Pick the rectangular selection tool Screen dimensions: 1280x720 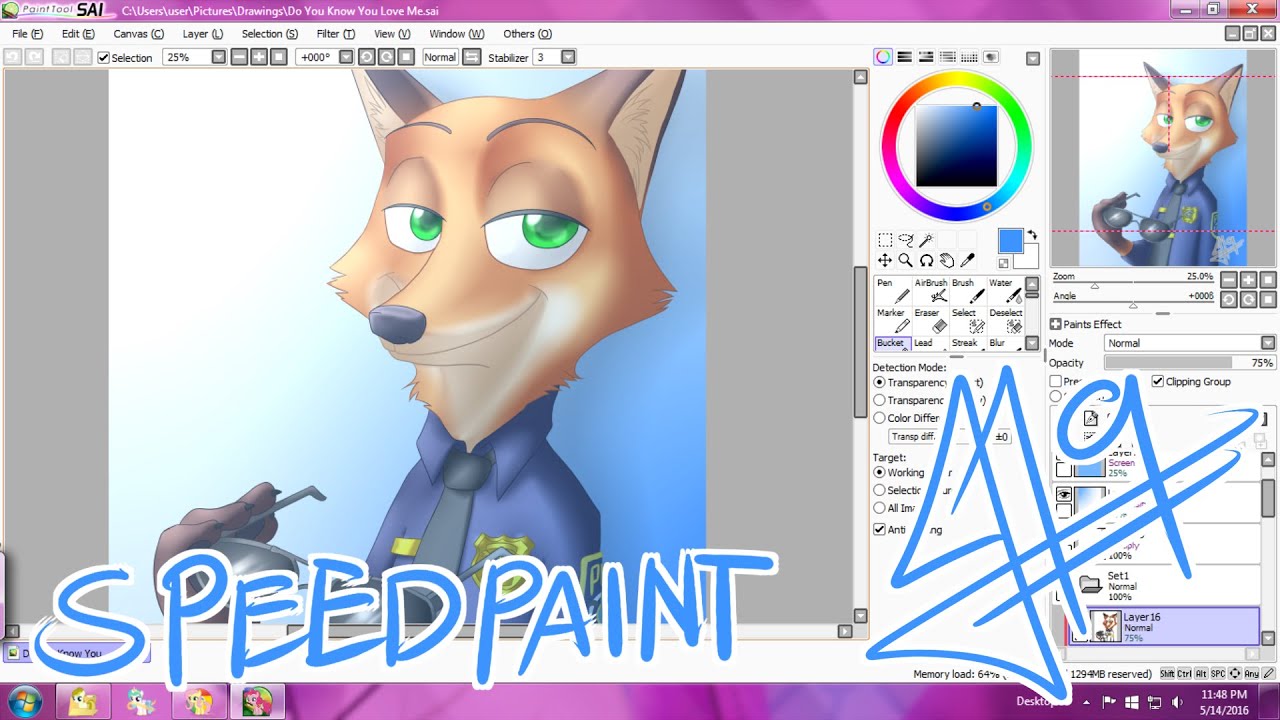pos(885,240)
